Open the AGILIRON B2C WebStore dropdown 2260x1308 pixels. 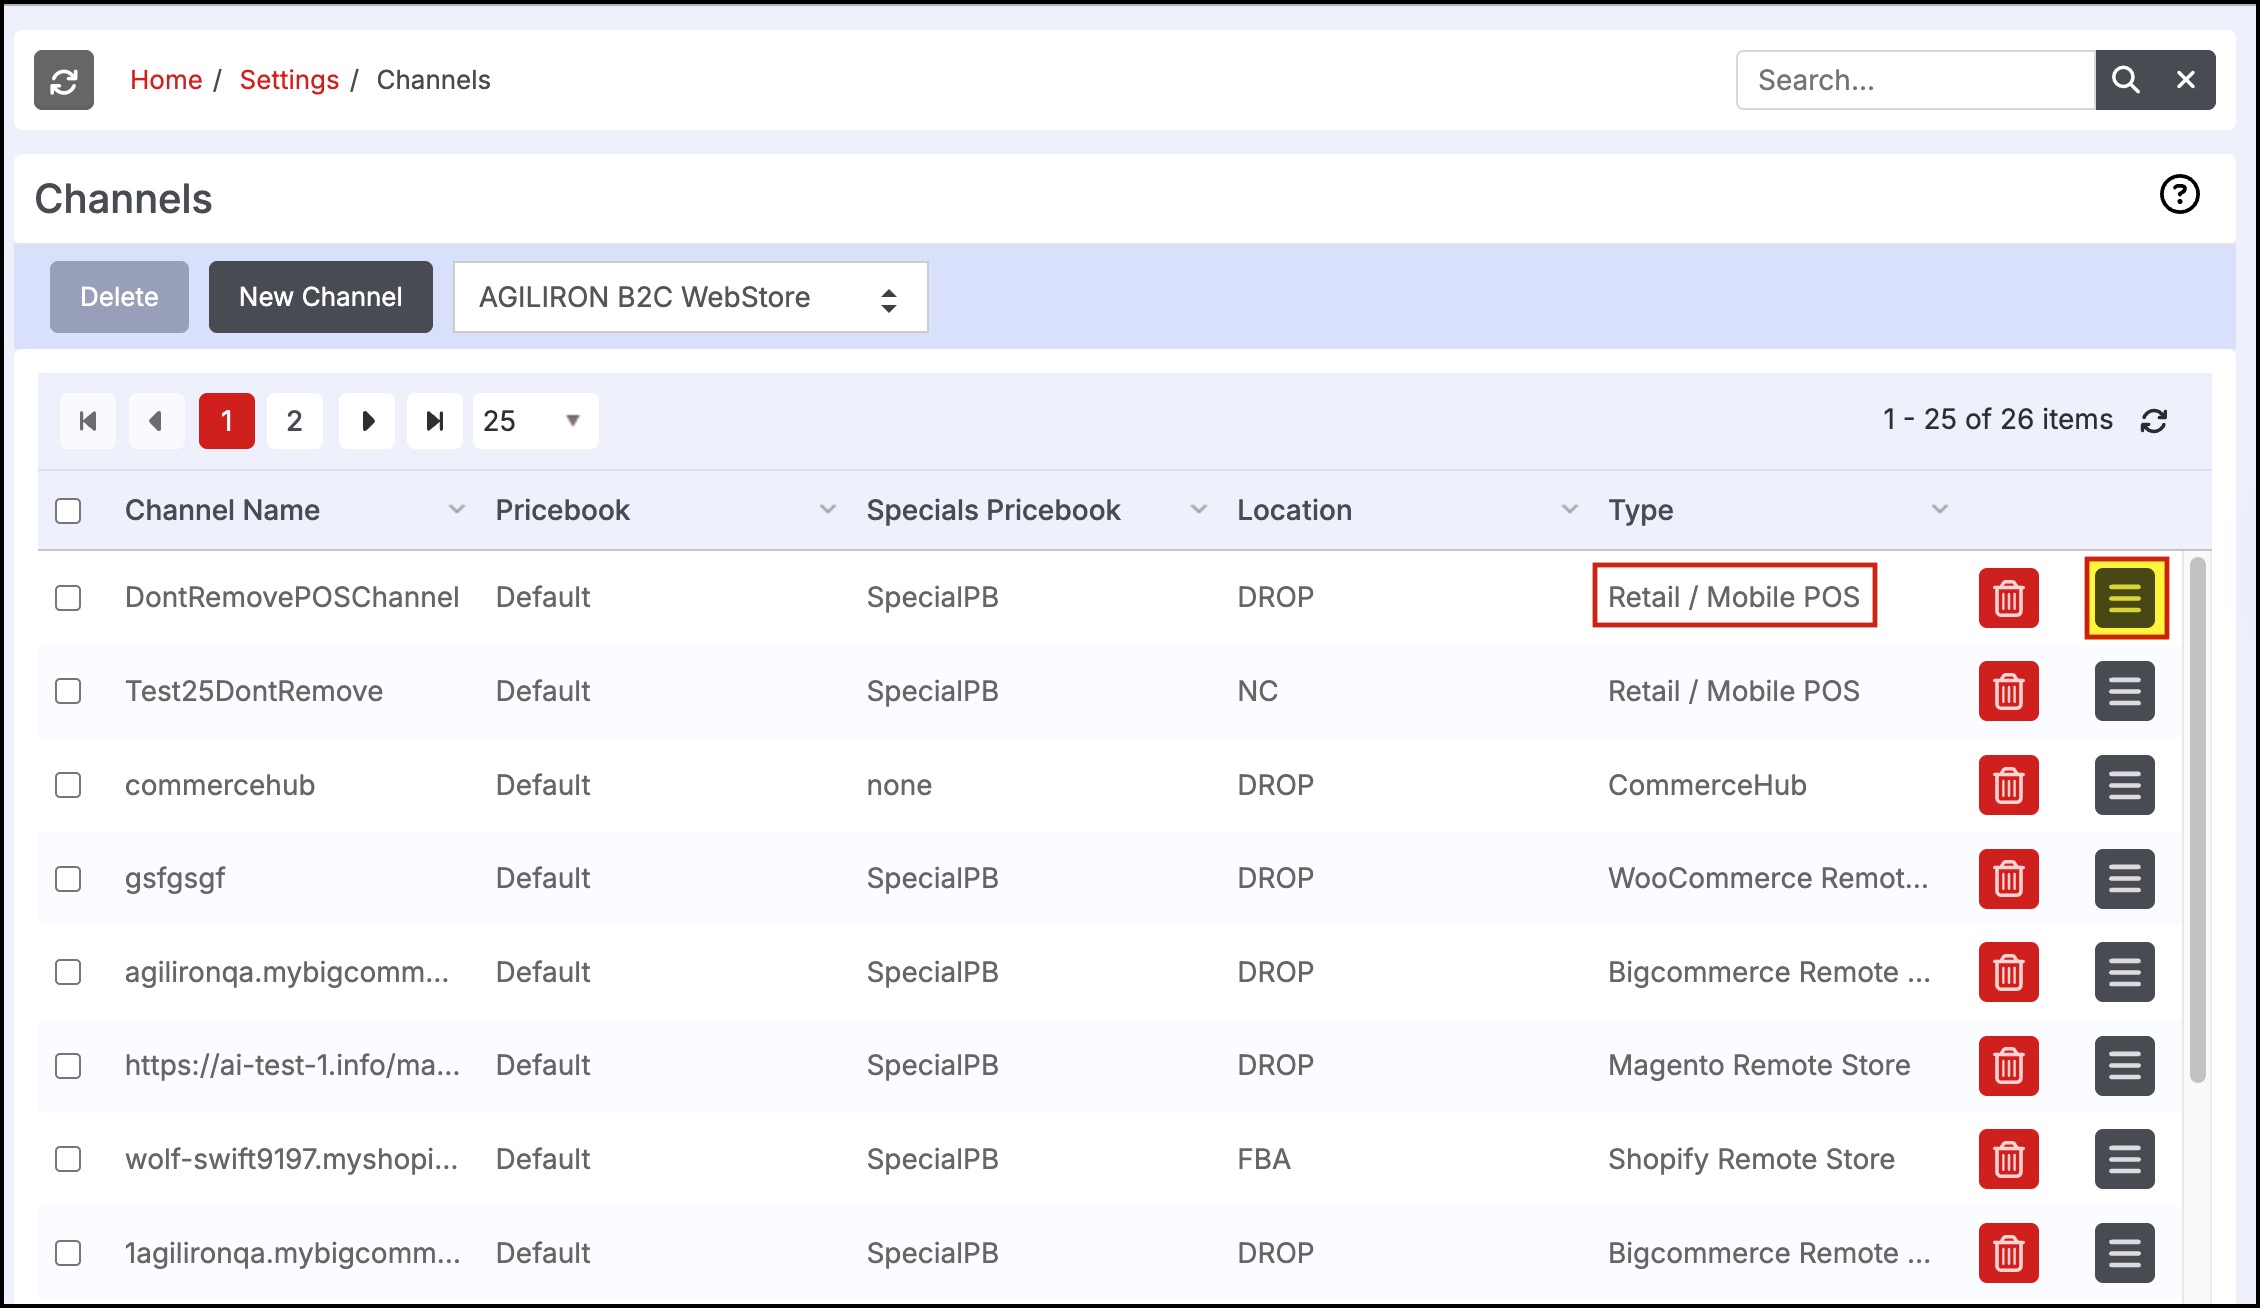pyautogui.click(x=690, y=297)
